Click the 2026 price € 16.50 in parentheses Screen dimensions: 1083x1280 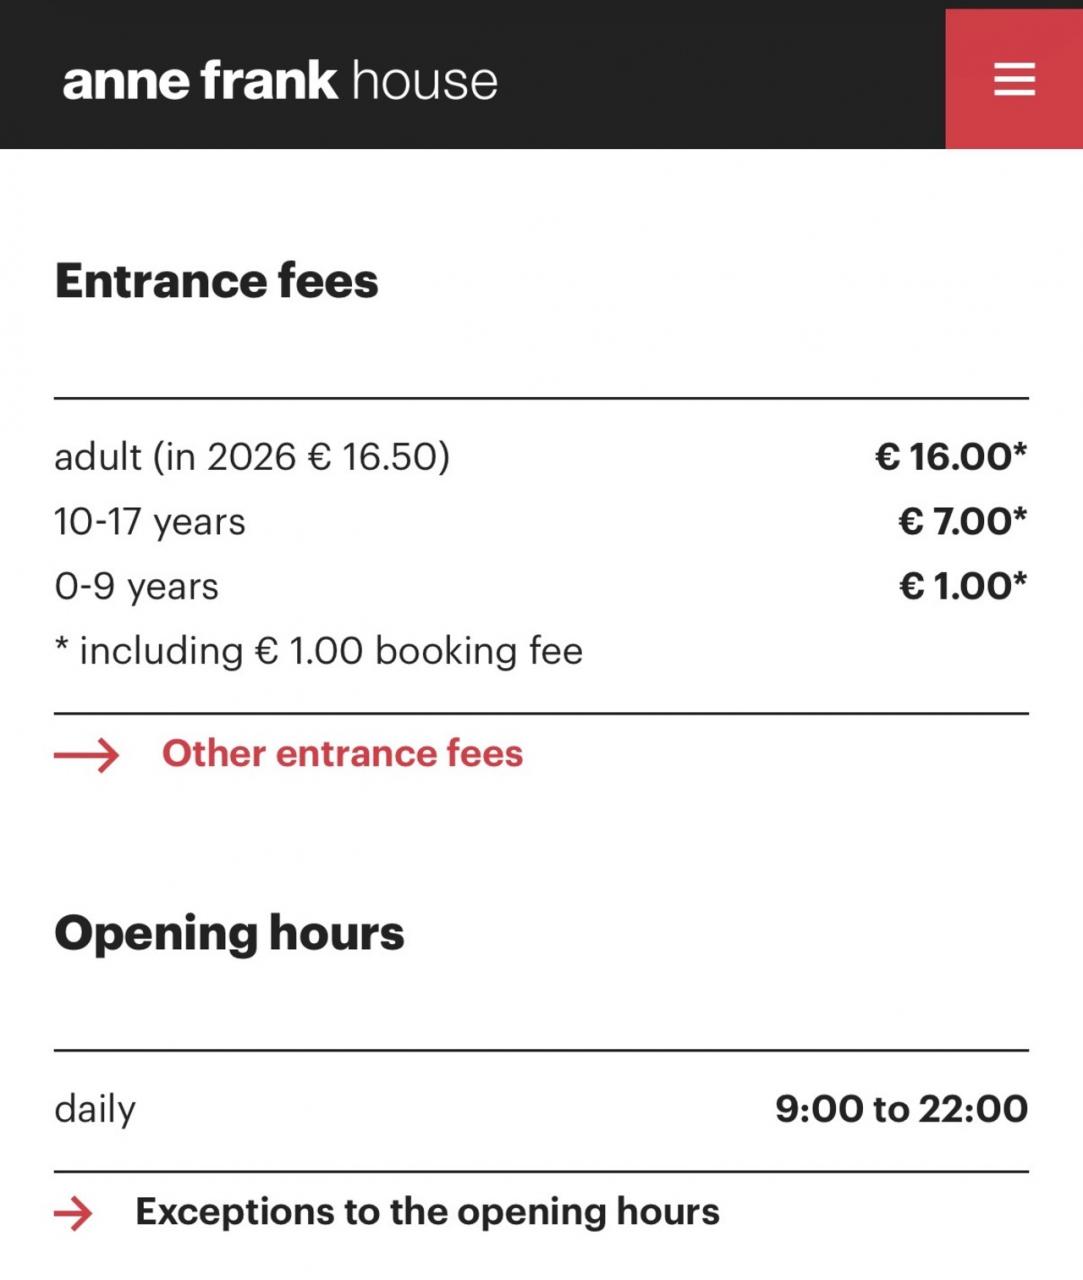click(x=378, y=457)
